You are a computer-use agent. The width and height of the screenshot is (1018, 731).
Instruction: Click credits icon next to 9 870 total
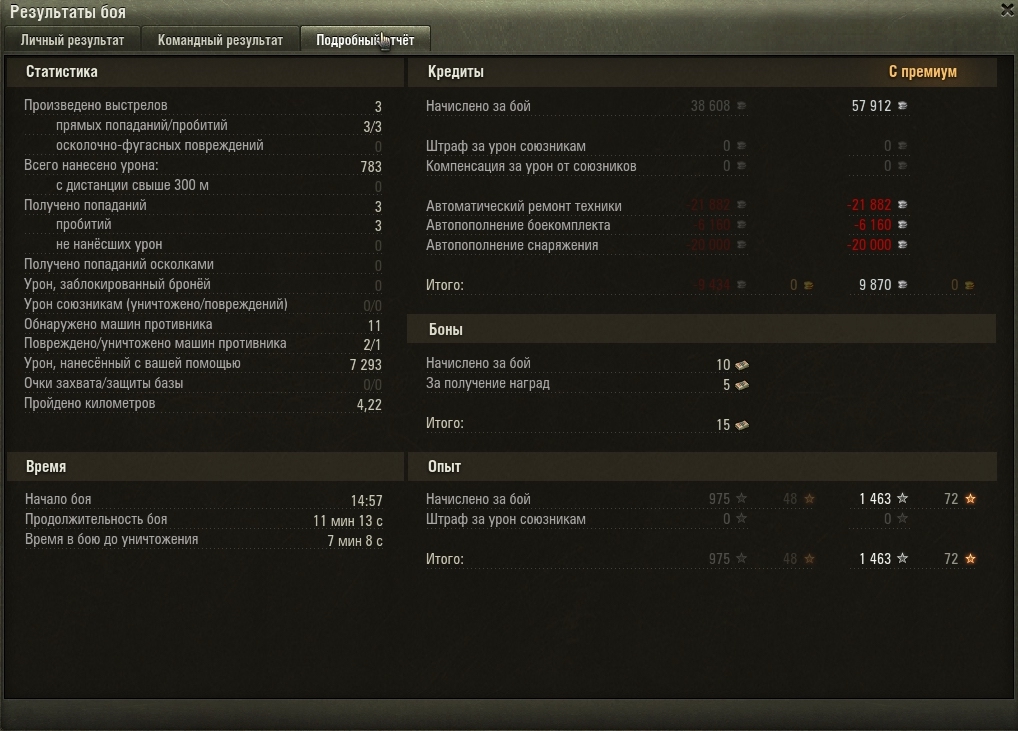(902, 284)
